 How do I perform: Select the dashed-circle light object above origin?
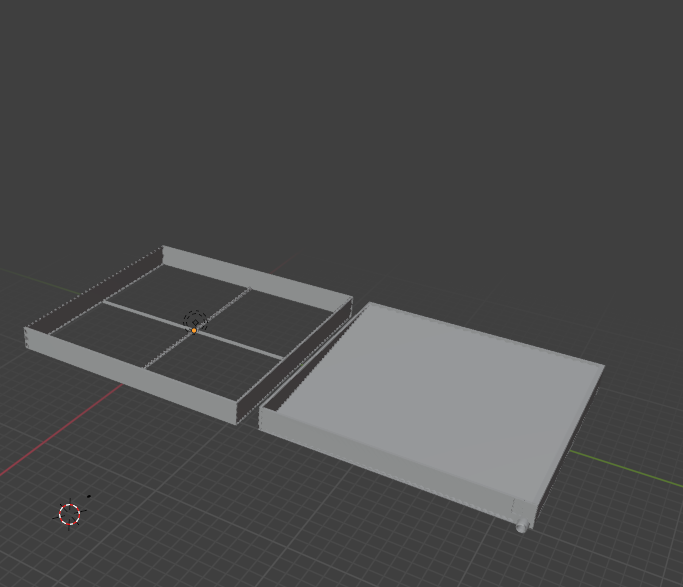[x=195, y=321]
